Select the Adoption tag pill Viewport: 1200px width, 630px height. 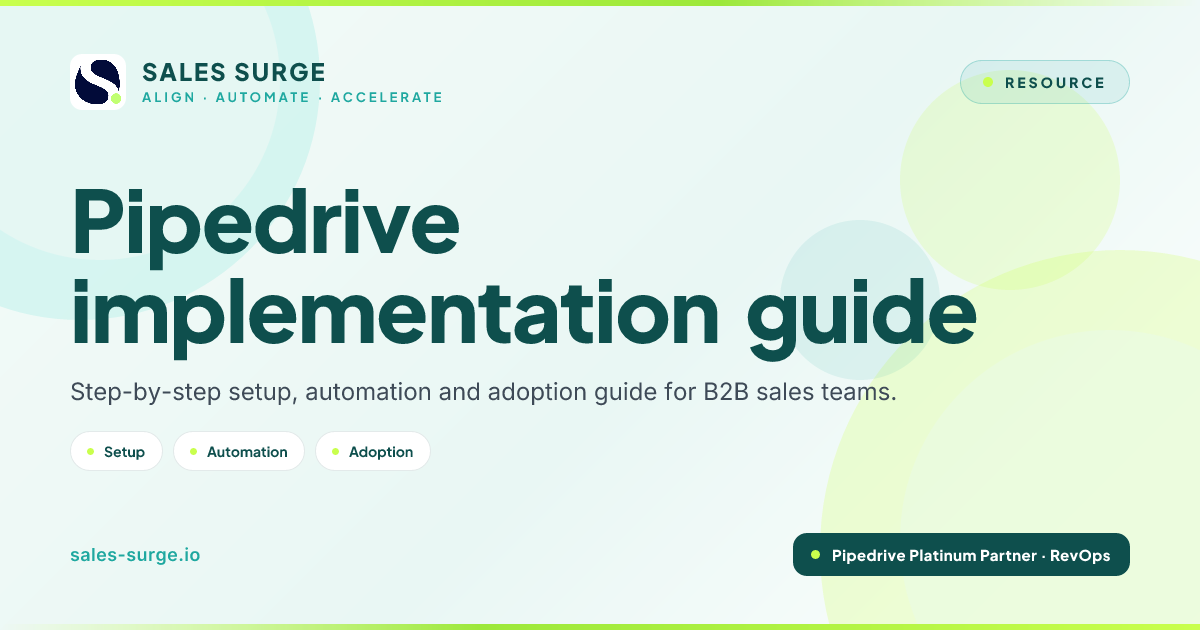point(373,451)
